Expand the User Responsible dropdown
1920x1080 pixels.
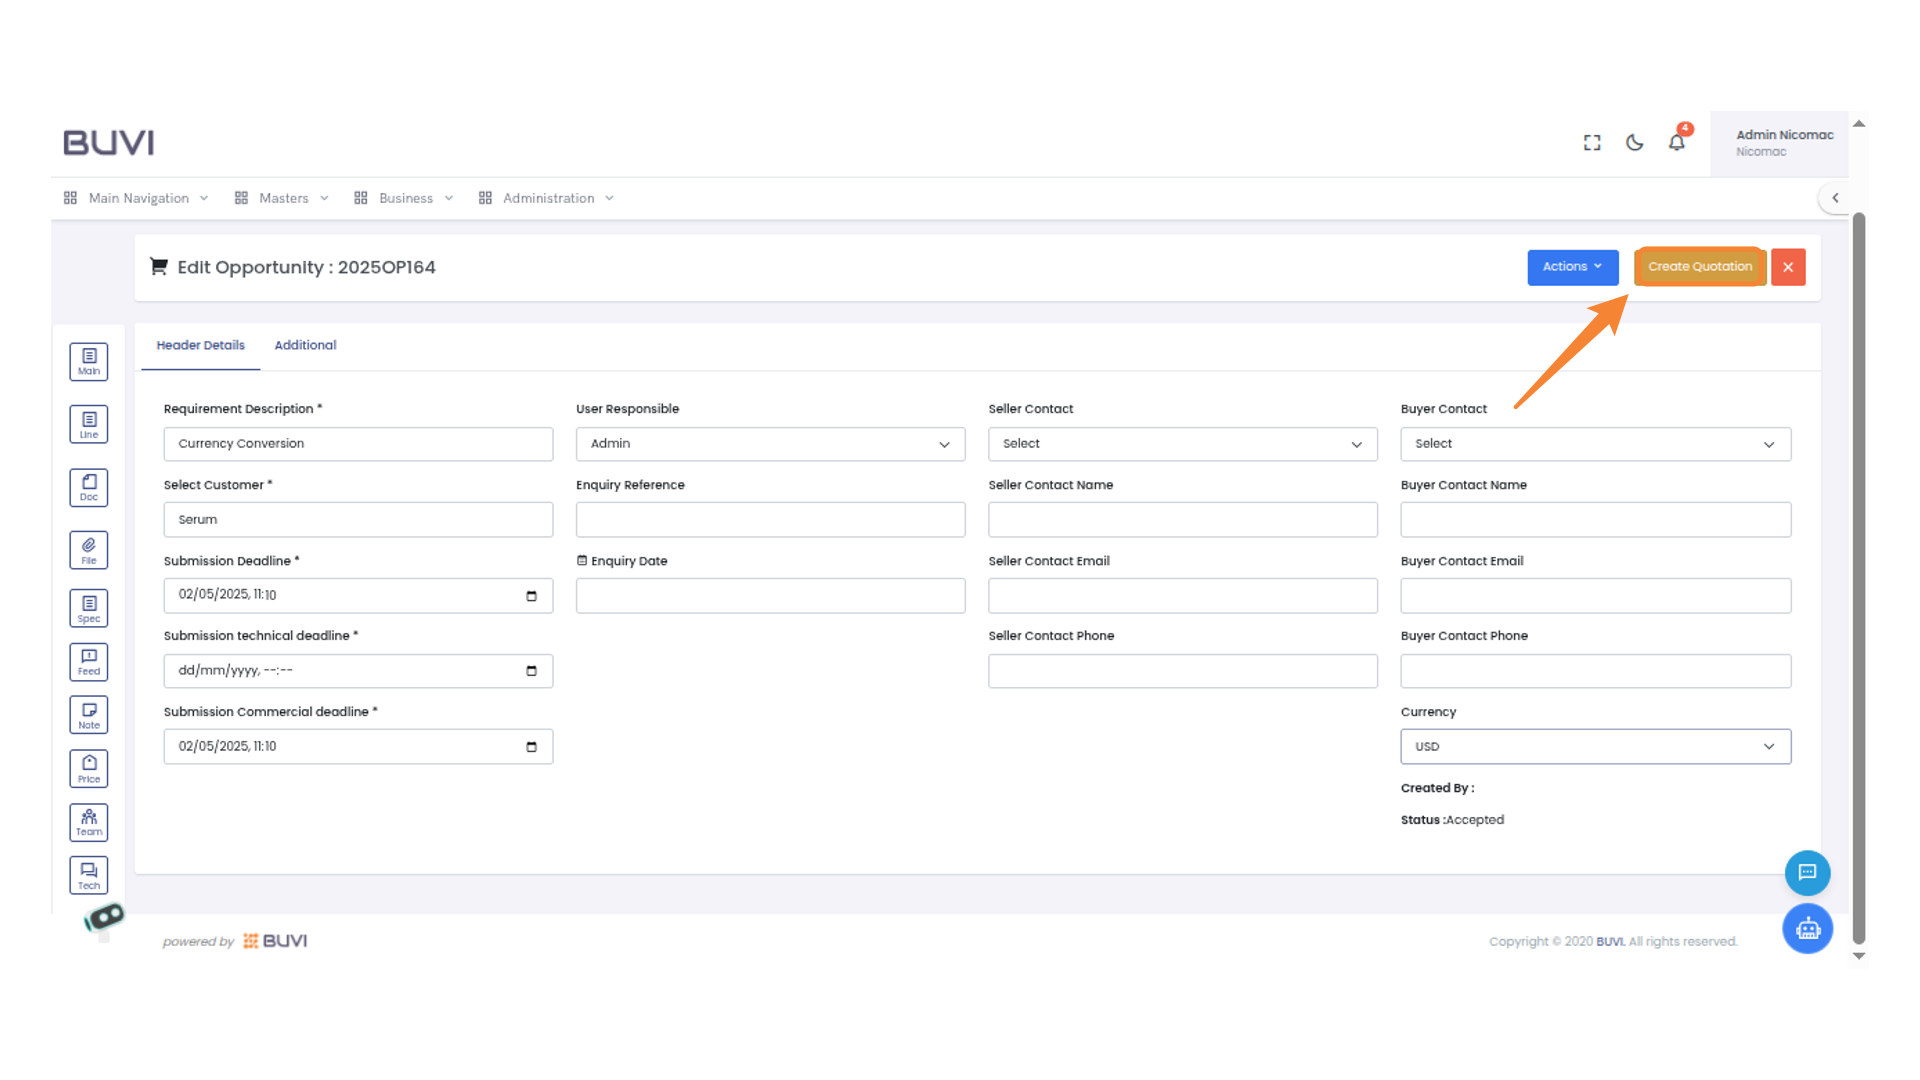(x=769, y=443)
